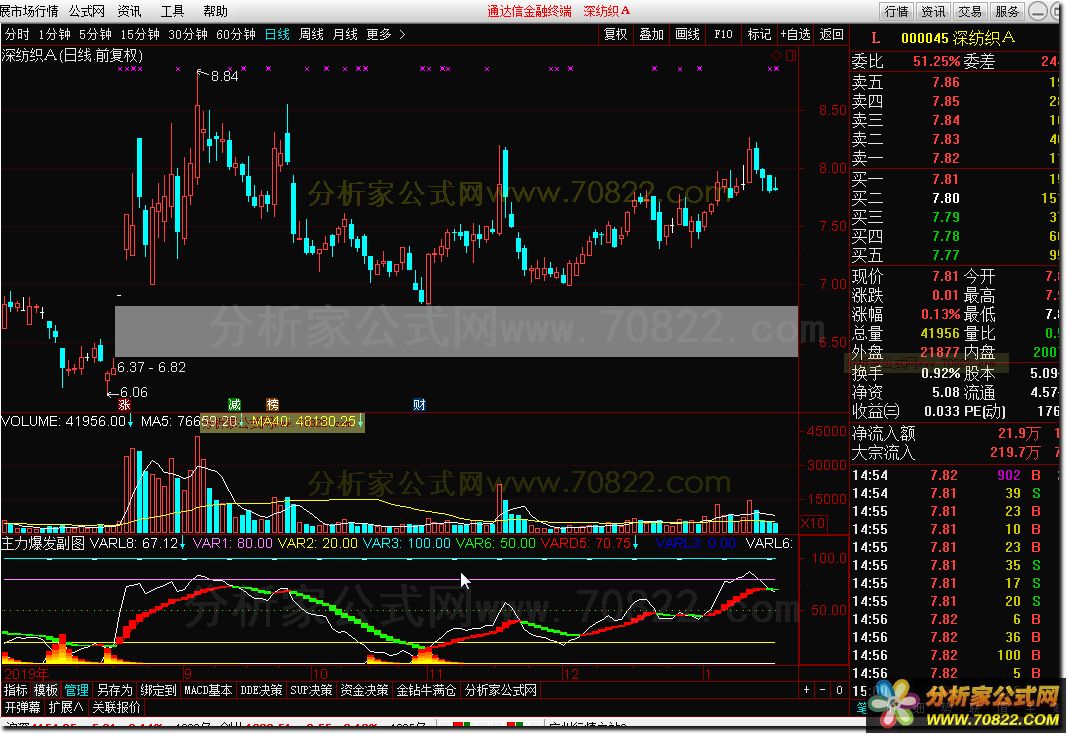Click the arrow after VARL8 value

click(183, 543)
